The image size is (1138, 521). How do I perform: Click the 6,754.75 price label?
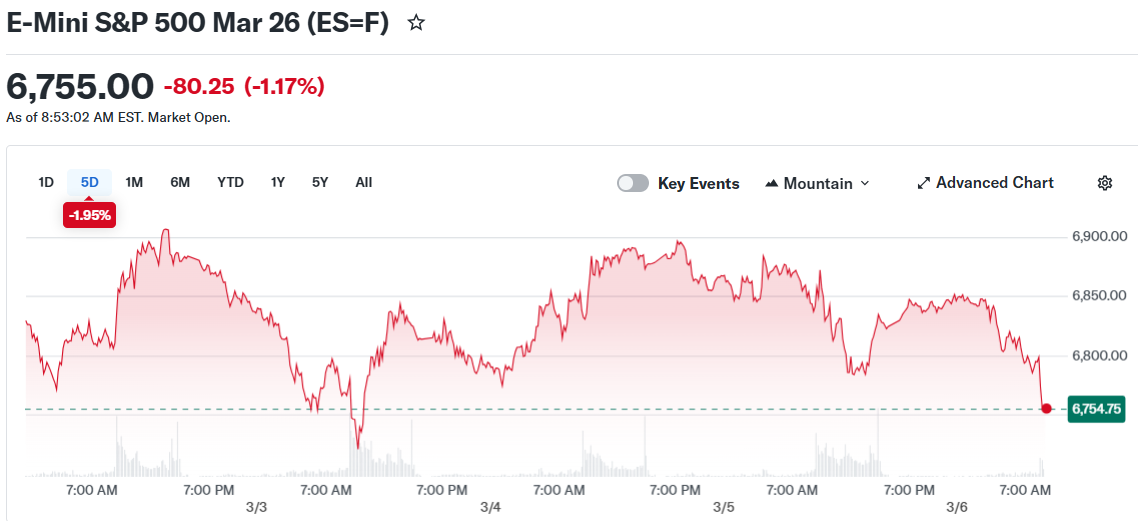click(1097, 408)
